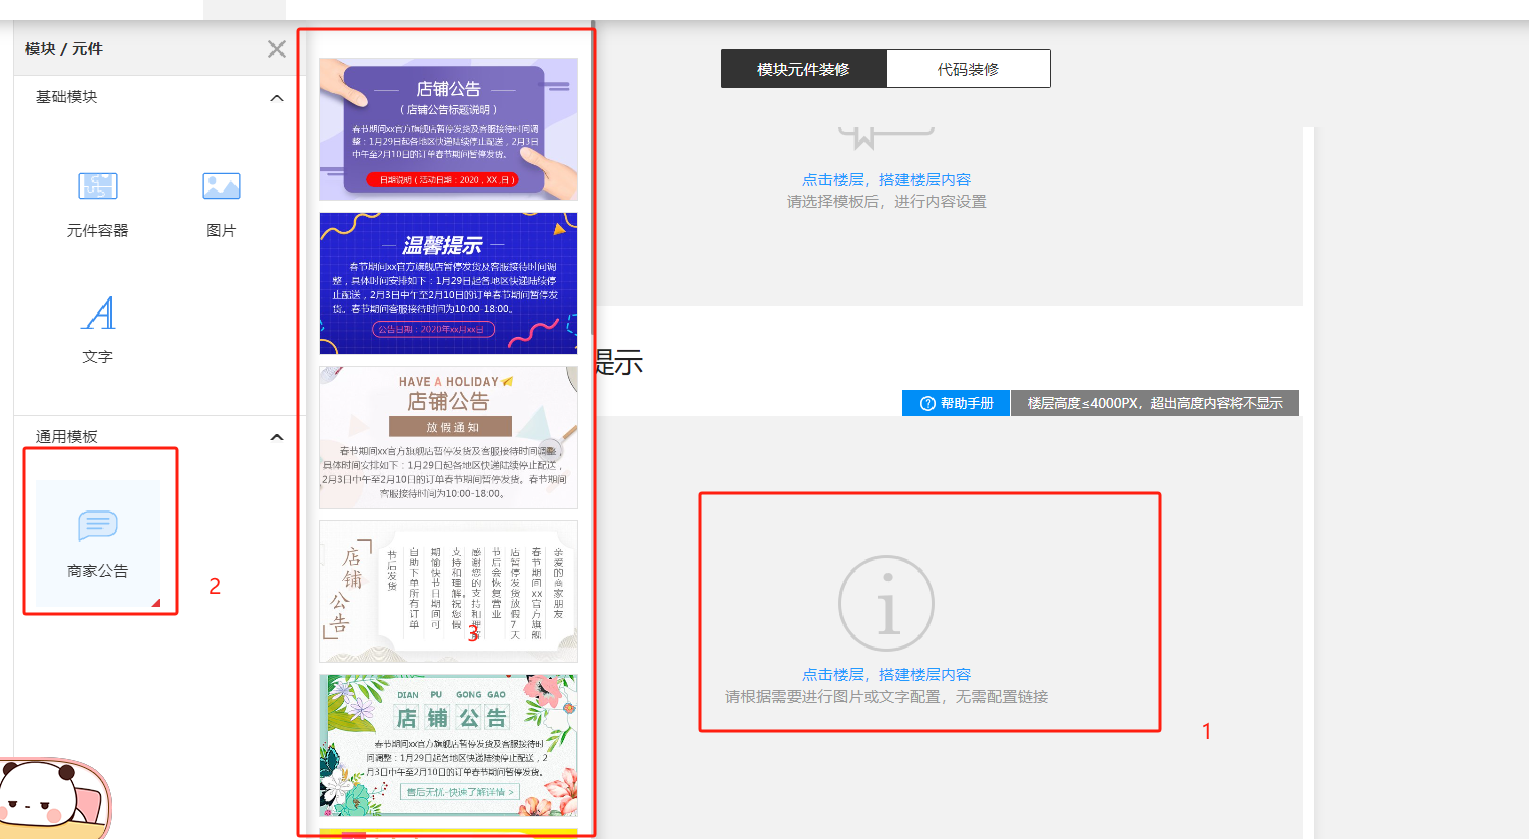Open the 商家公告 template module
This screenshot has width=1529, height=839.
(98, 540)
